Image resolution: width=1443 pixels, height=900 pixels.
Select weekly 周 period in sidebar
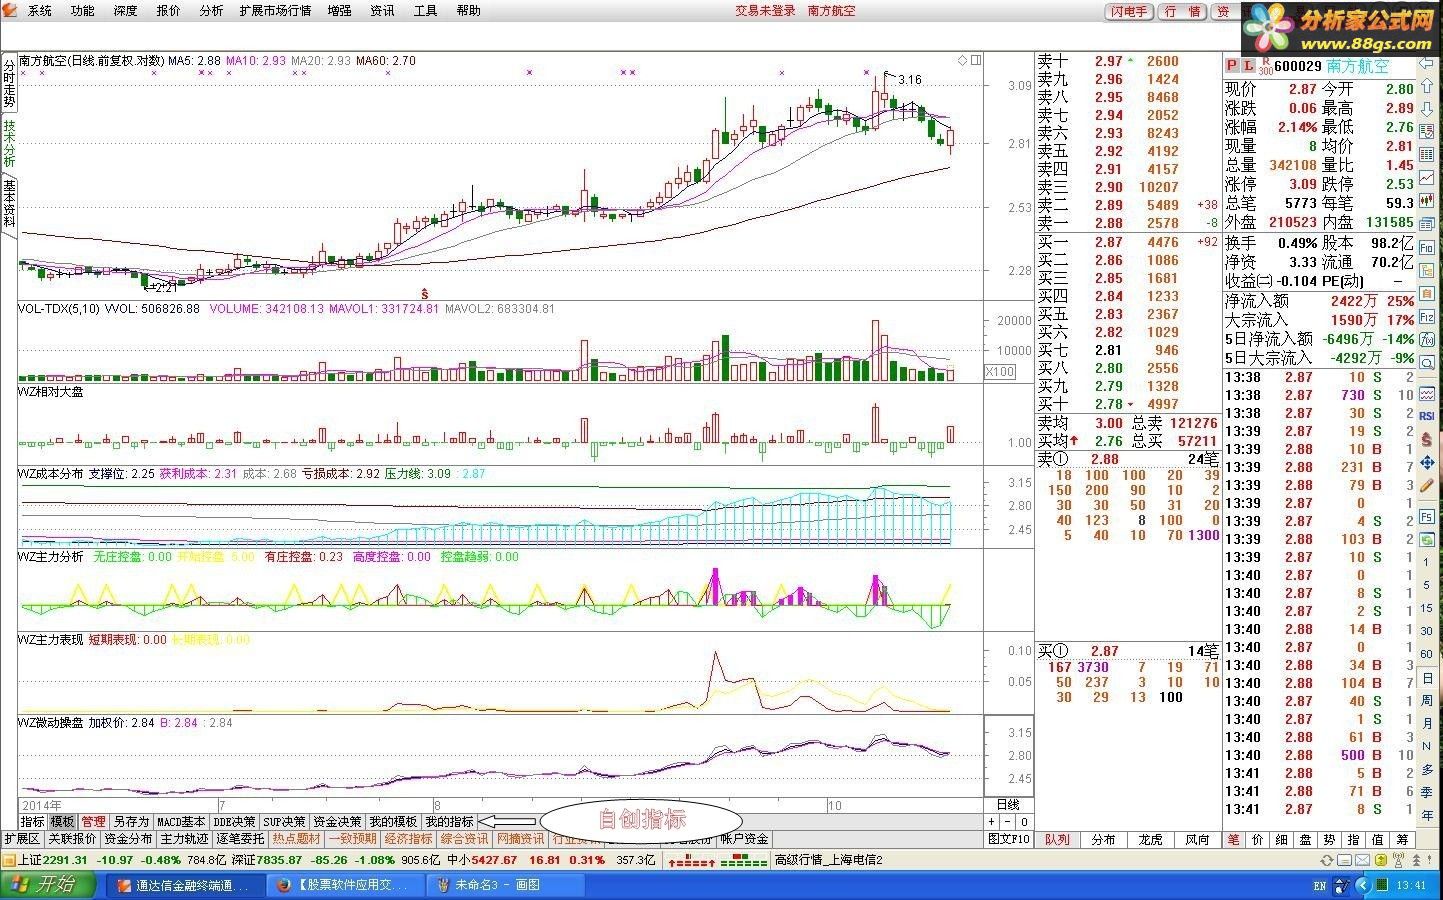1427,700
